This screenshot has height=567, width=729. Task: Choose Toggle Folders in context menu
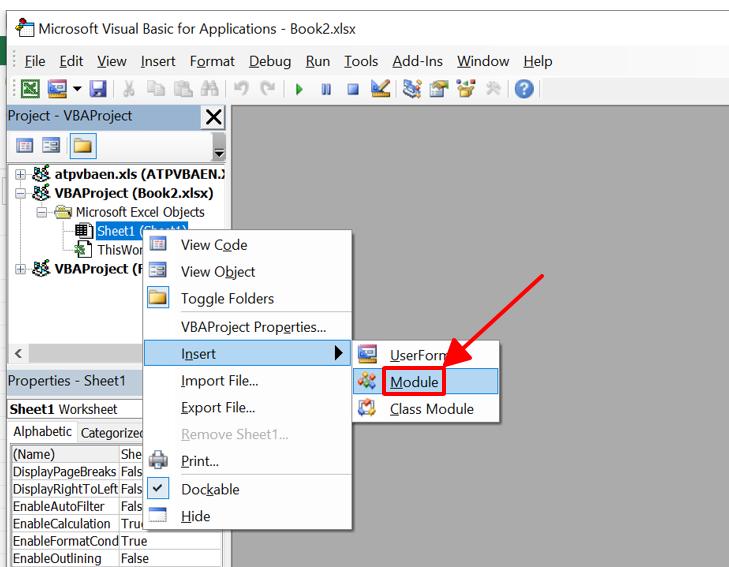pyautogui.click(x=247, y=298)
